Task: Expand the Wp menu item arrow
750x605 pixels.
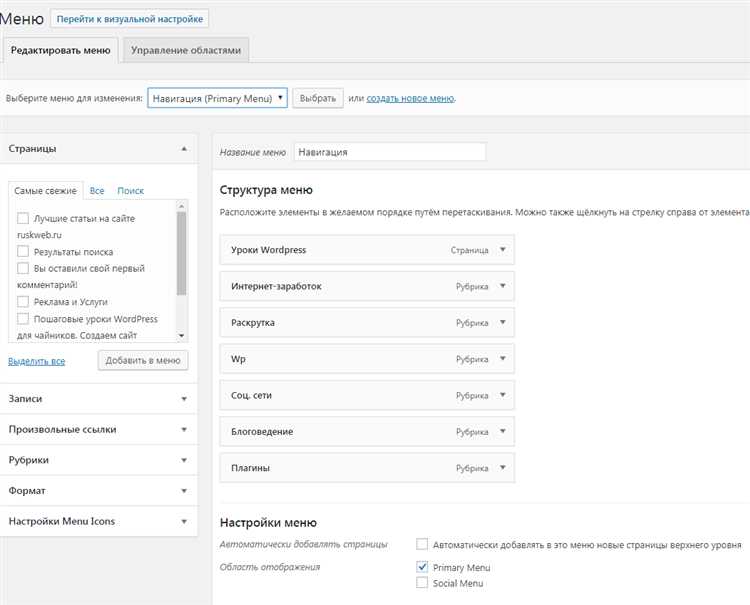Action: point(503,359)
